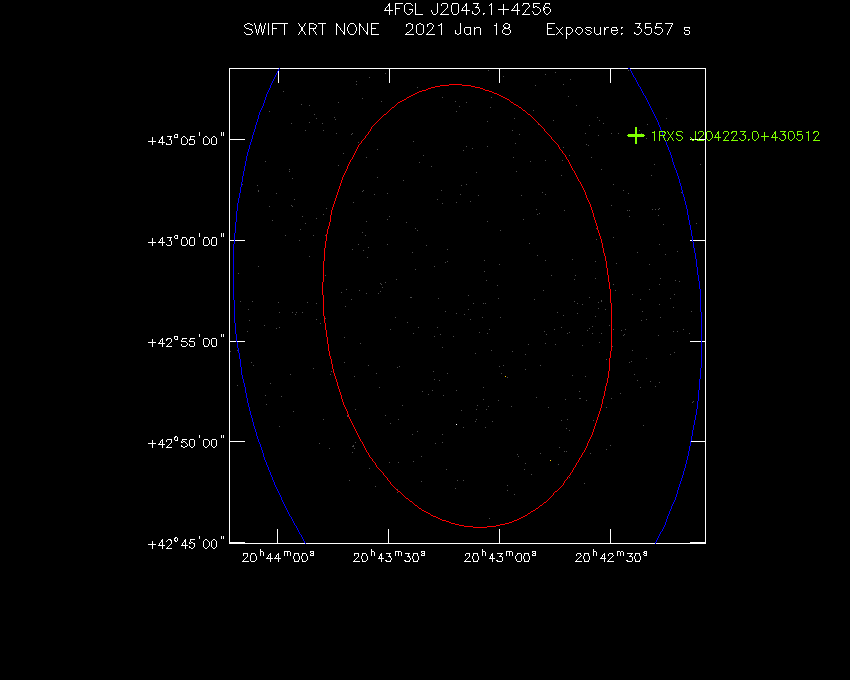This screenshot has height=680, width=850.
Task: Click the +43°05'00" declination label
Action: coord(186,140)
